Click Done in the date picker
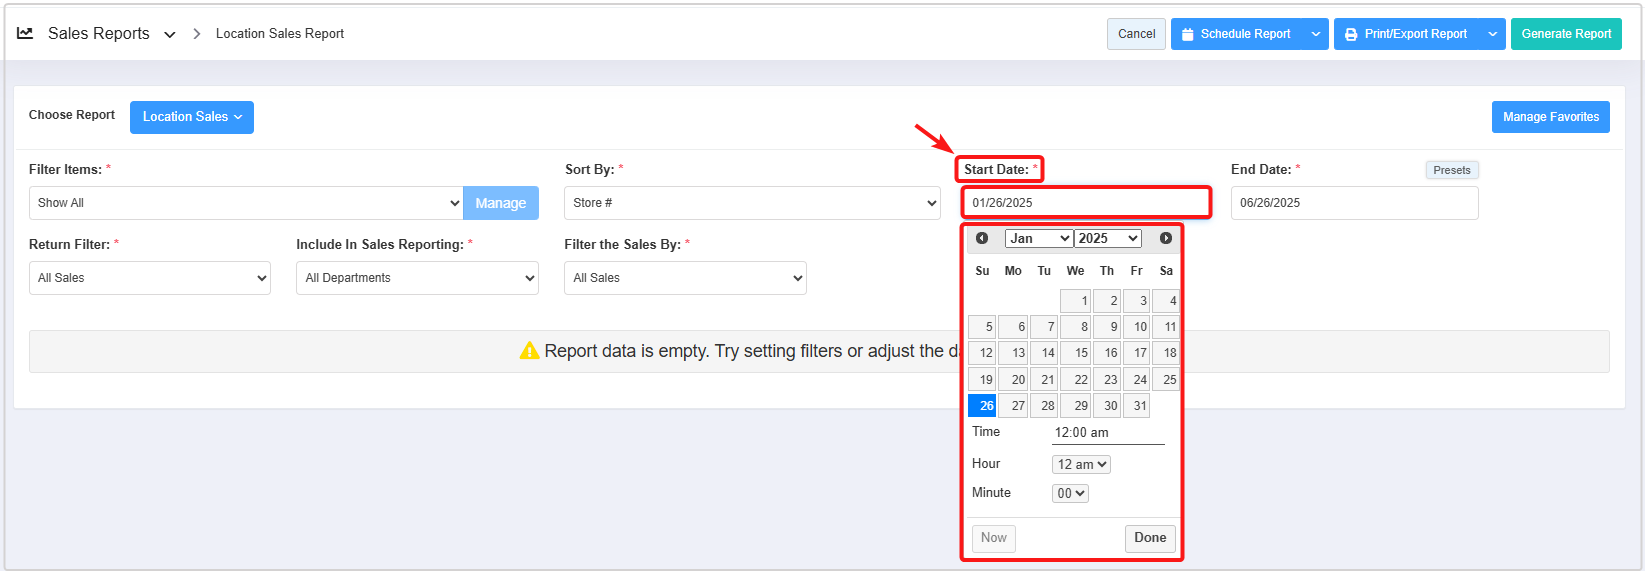This screenshot has height=571, width=1645. click(x=1150, y=538)
